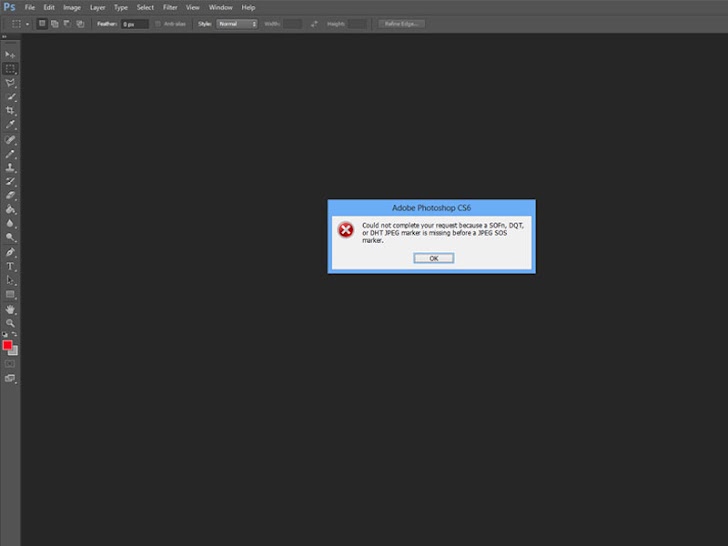Screen dimensions: 728x546
Task: Select the Clone Stamp tool
Action: (10, 168)
